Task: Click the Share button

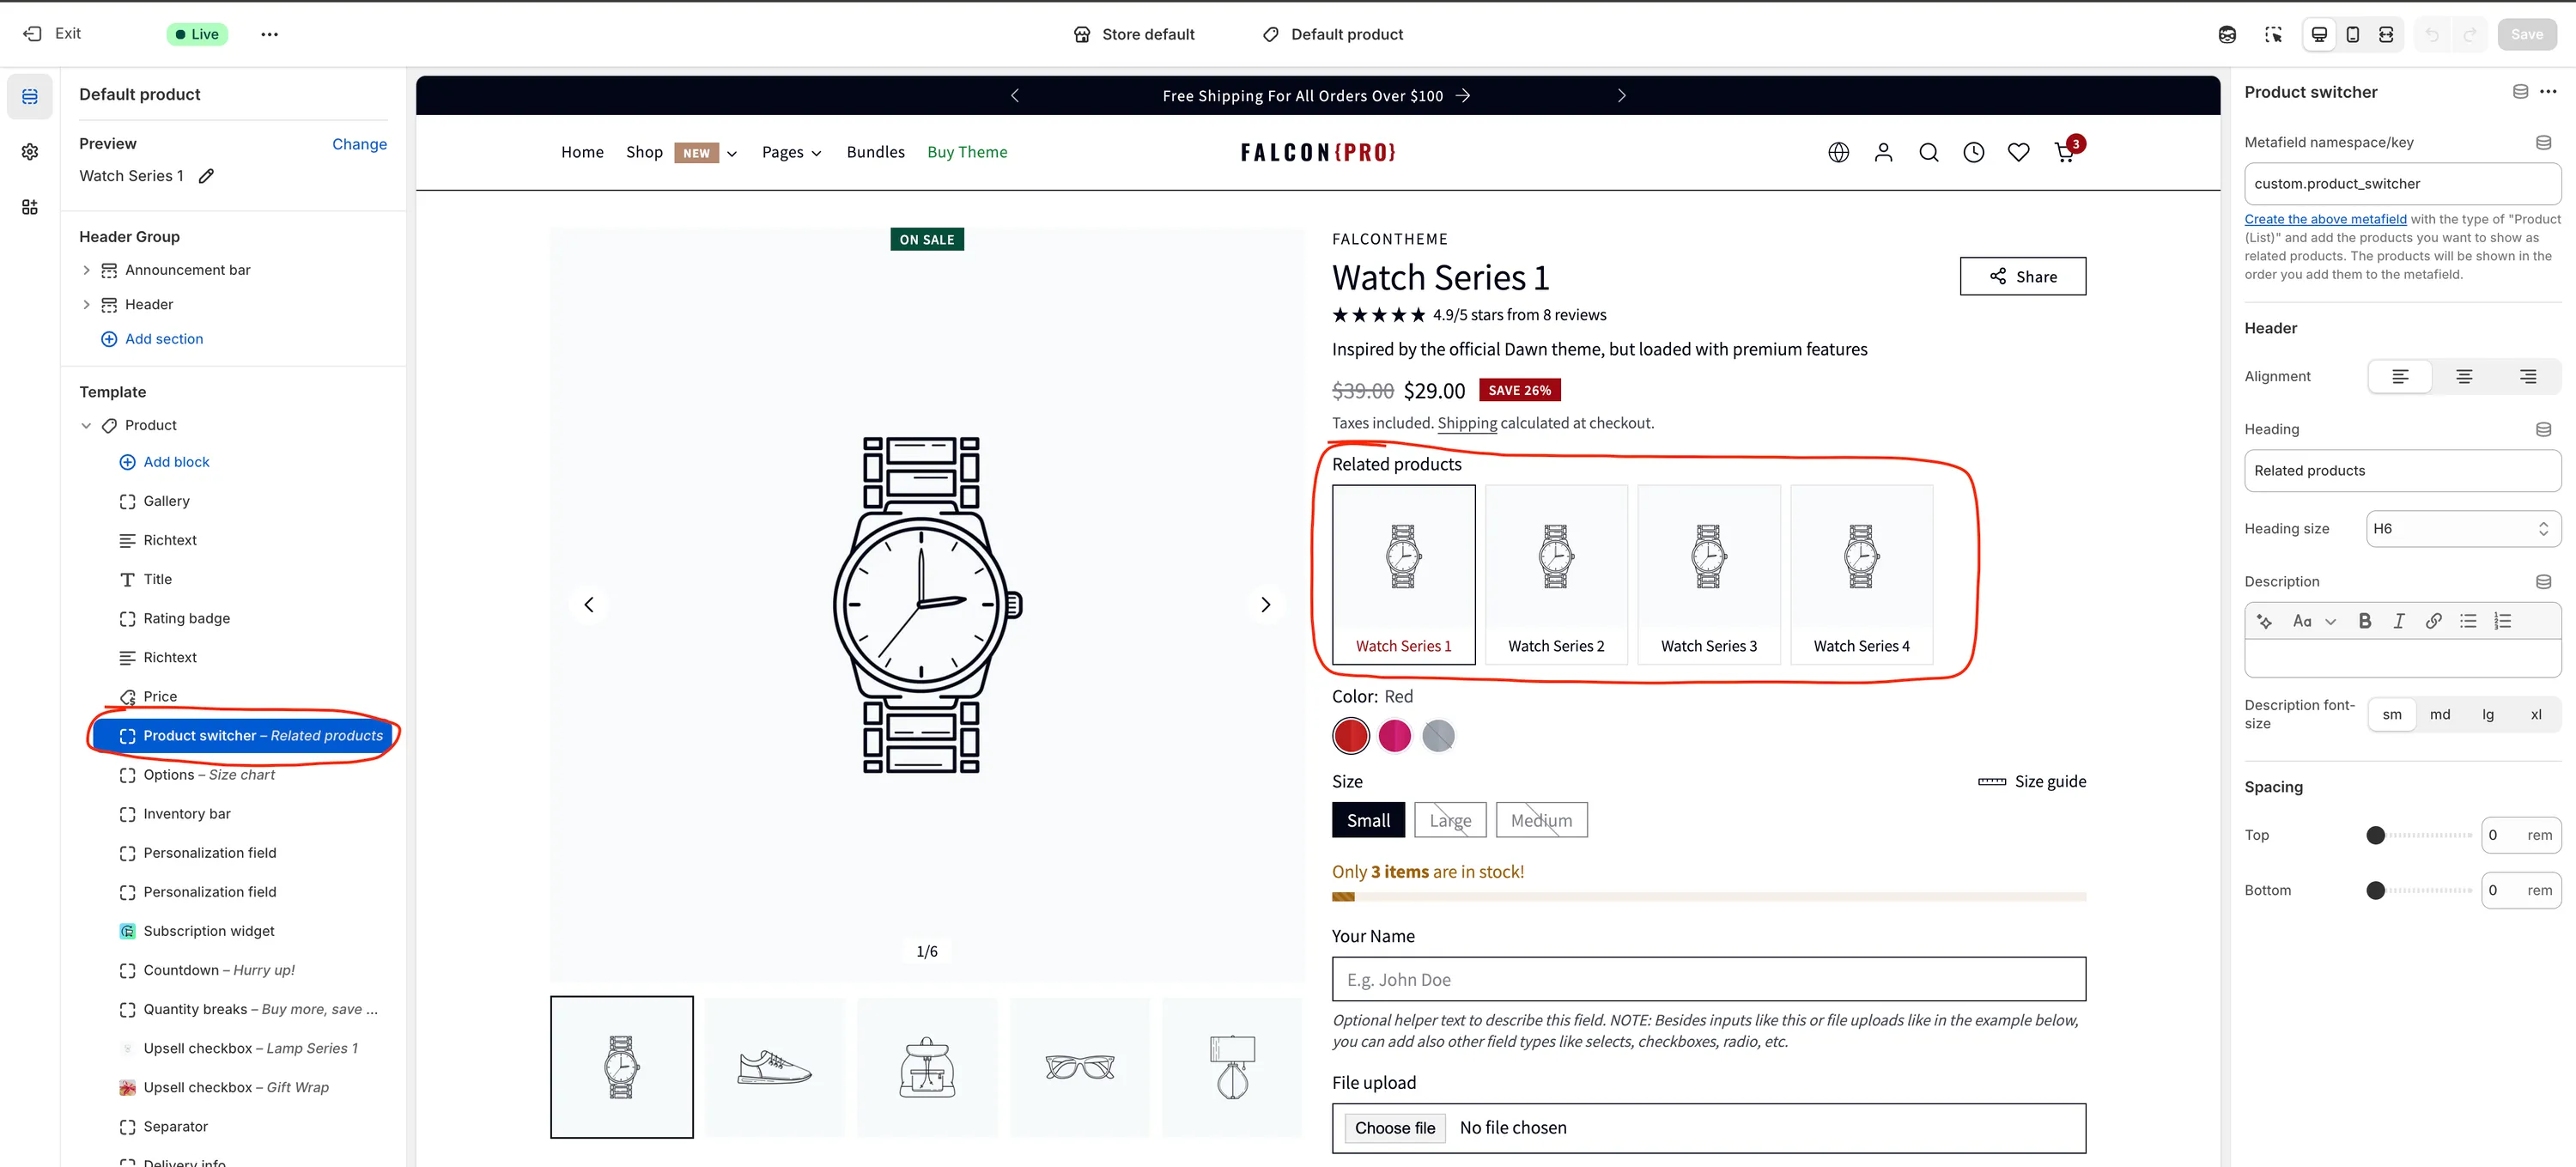Action: click(x=2022, y=277)
